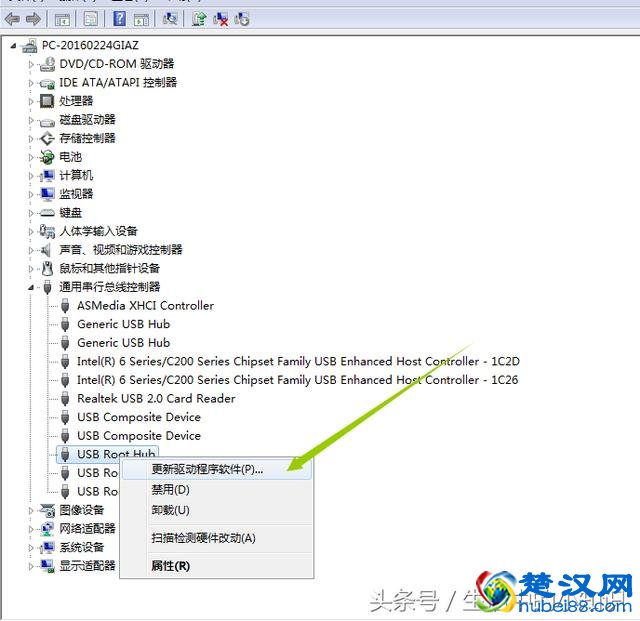Click the Back arrow toolbar icon
The height and width of the screenshot is (621, 640).
[x=12, y=19]
